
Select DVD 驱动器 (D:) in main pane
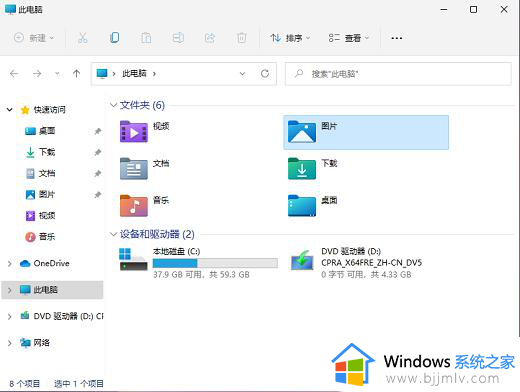[x=356, y=263]
